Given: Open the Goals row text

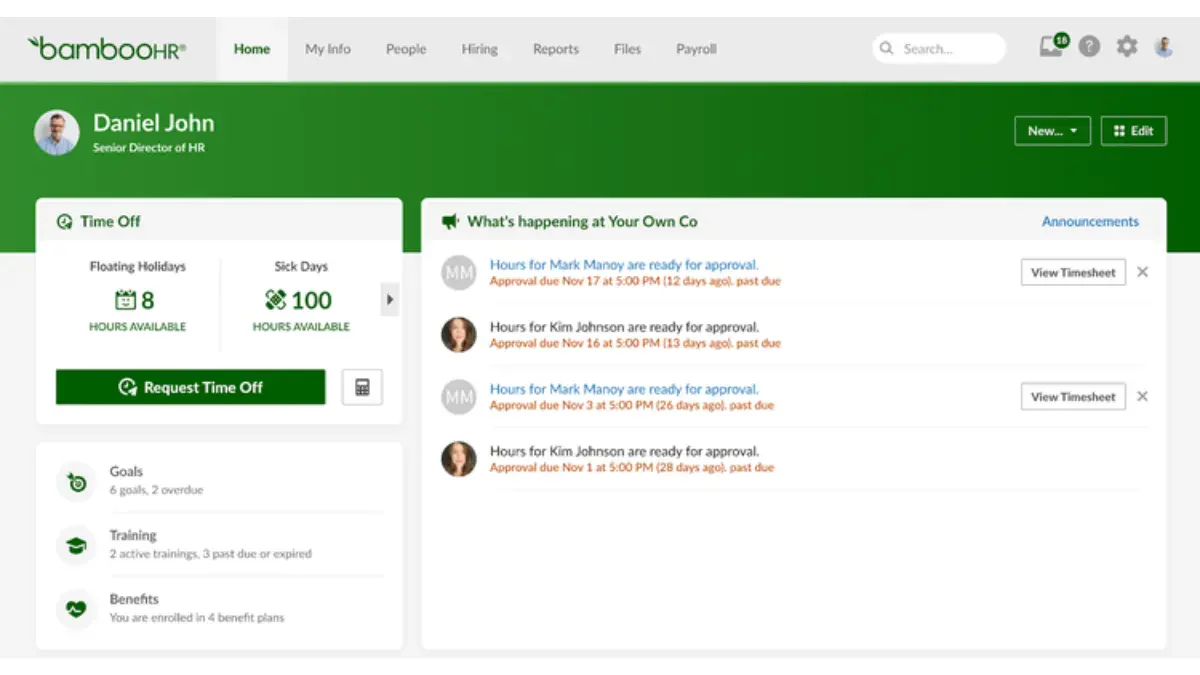Looking at the screenshot, I should (126, 471).
